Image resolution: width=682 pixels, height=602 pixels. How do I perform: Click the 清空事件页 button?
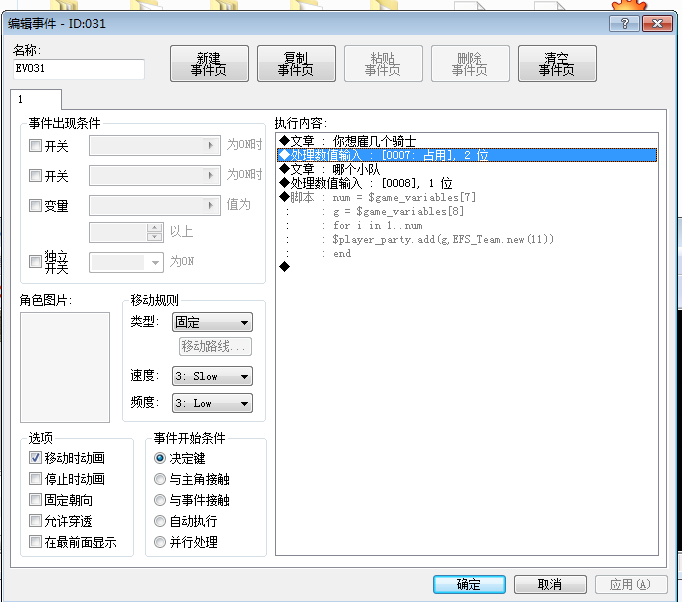(557, 64)
